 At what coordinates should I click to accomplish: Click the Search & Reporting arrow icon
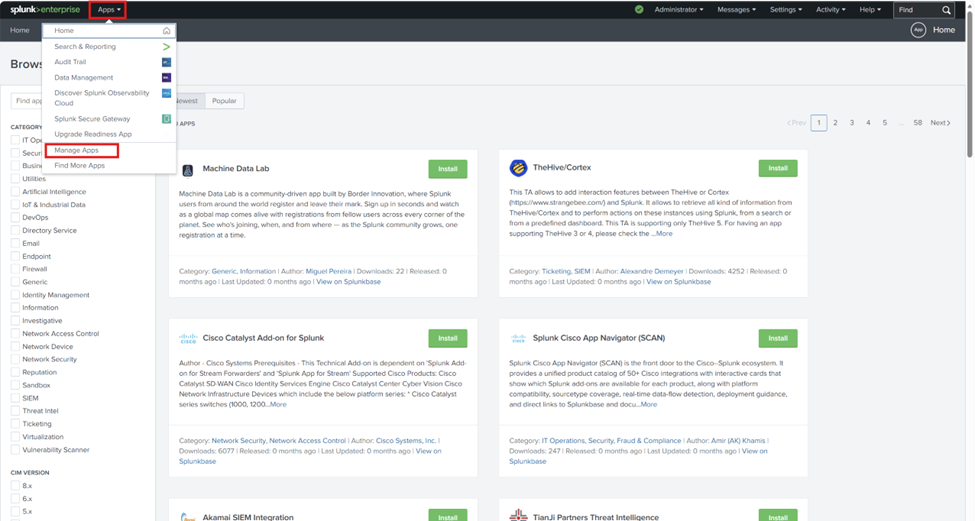coord(166,47)
